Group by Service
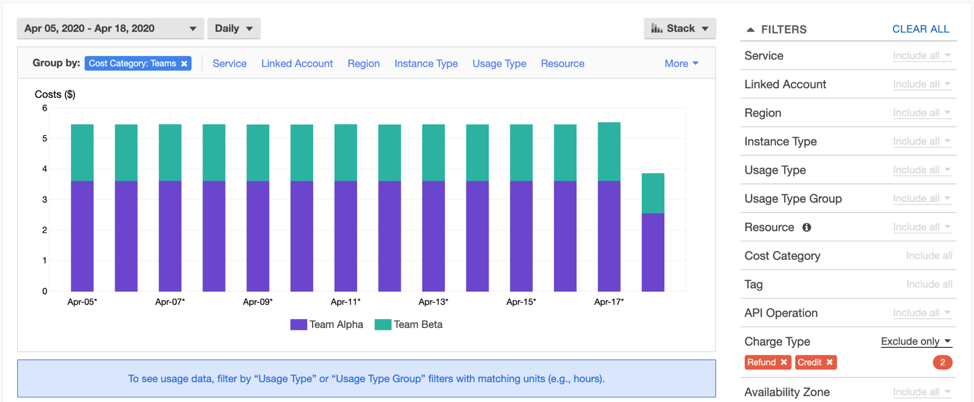The width and height of the screenshot is (974, 402). click(x=229, y=63)
